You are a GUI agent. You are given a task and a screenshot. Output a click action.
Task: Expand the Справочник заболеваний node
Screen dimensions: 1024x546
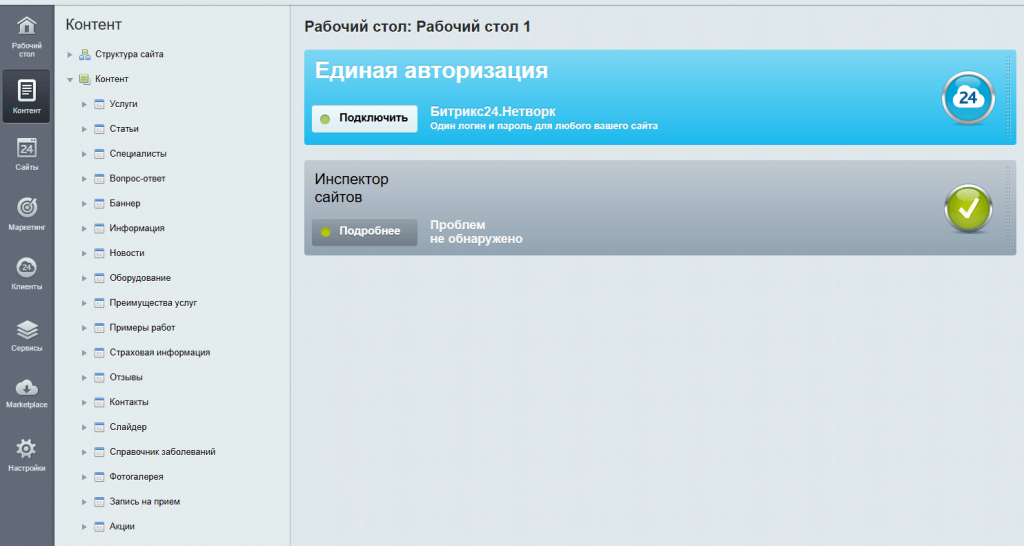click(x=84, y=452)
